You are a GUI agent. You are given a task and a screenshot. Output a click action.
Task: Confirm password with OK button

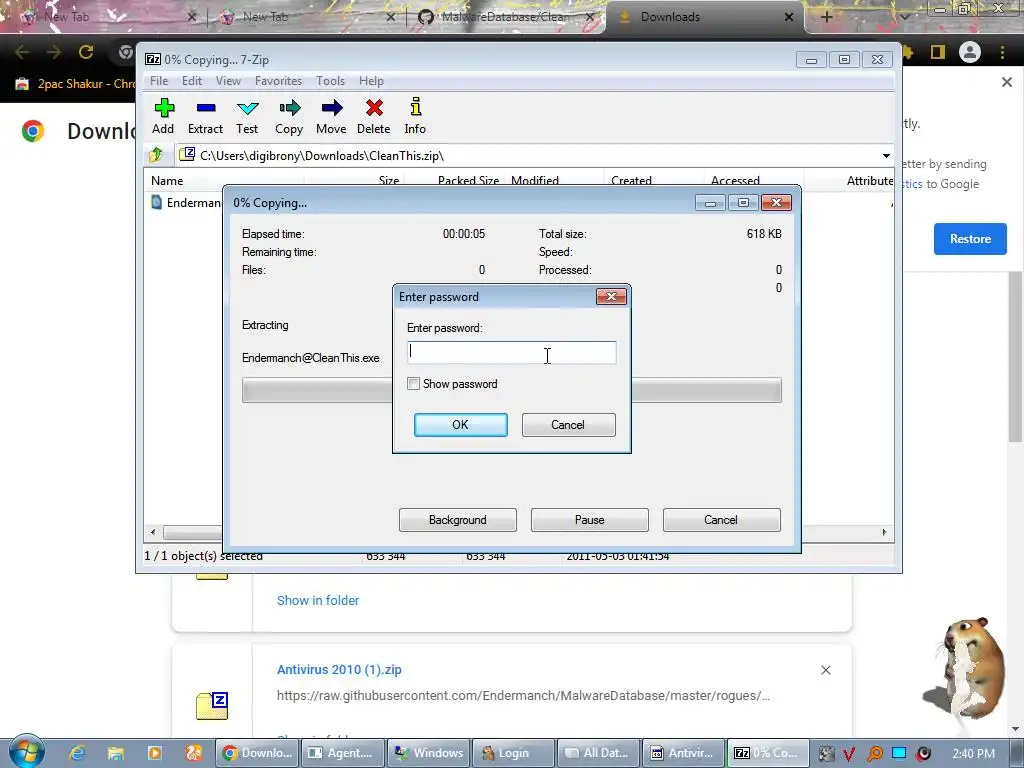[460, 424]
